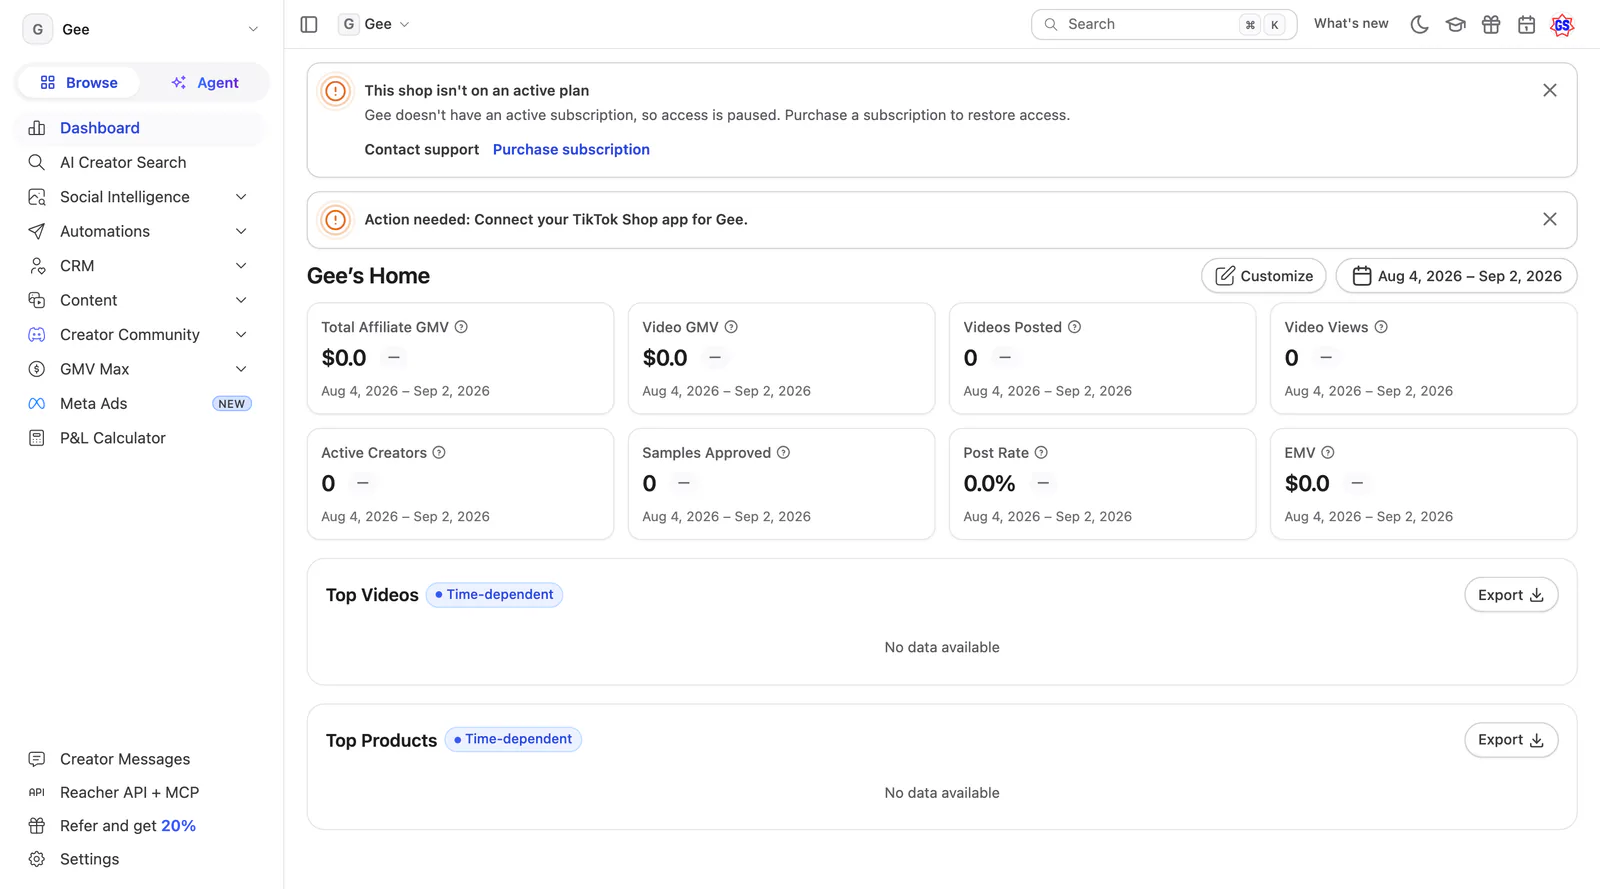This screenshot has height=889, width=1600.
Task: Click the Active Creators info icon
Action: coord(439,453)
